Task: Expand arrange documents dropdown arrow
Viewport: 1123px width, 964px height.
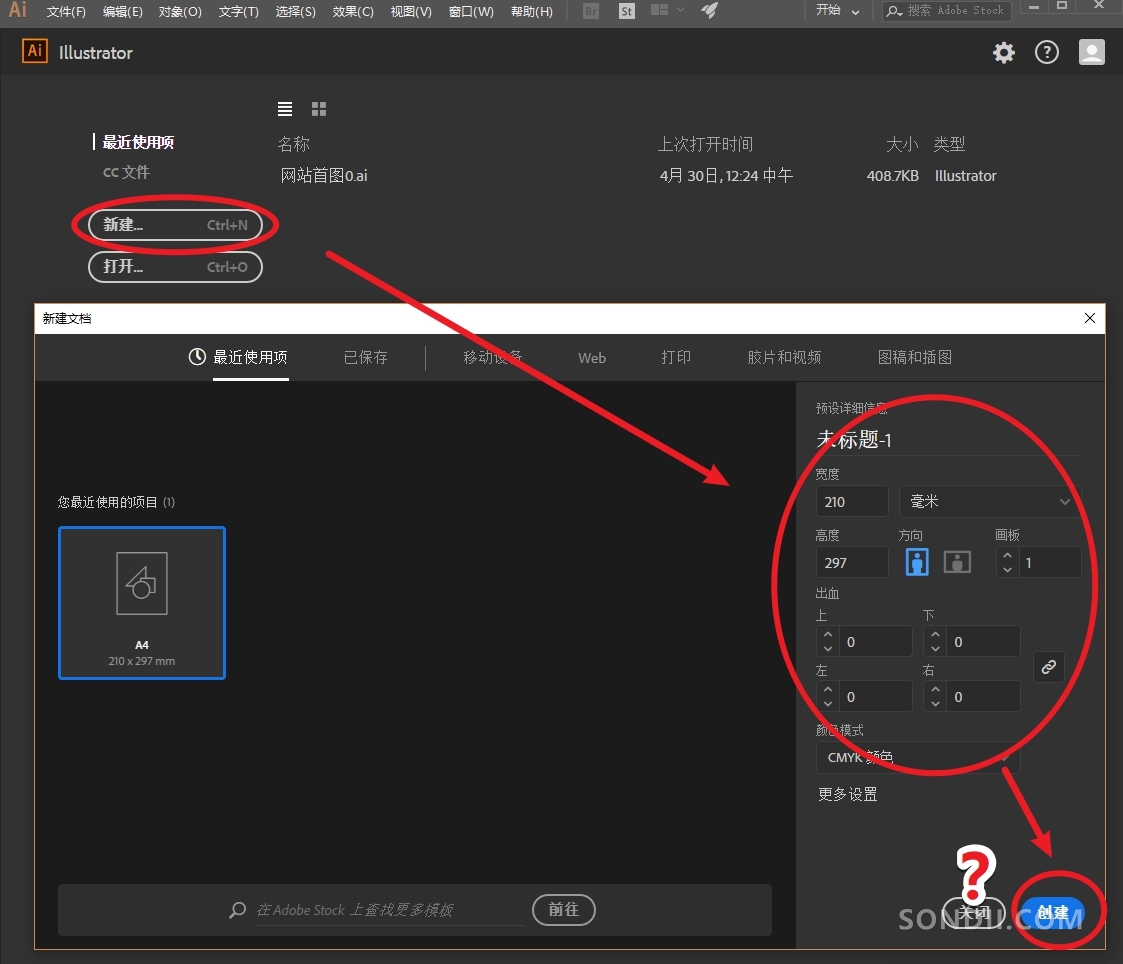Action: click(680, 10)
